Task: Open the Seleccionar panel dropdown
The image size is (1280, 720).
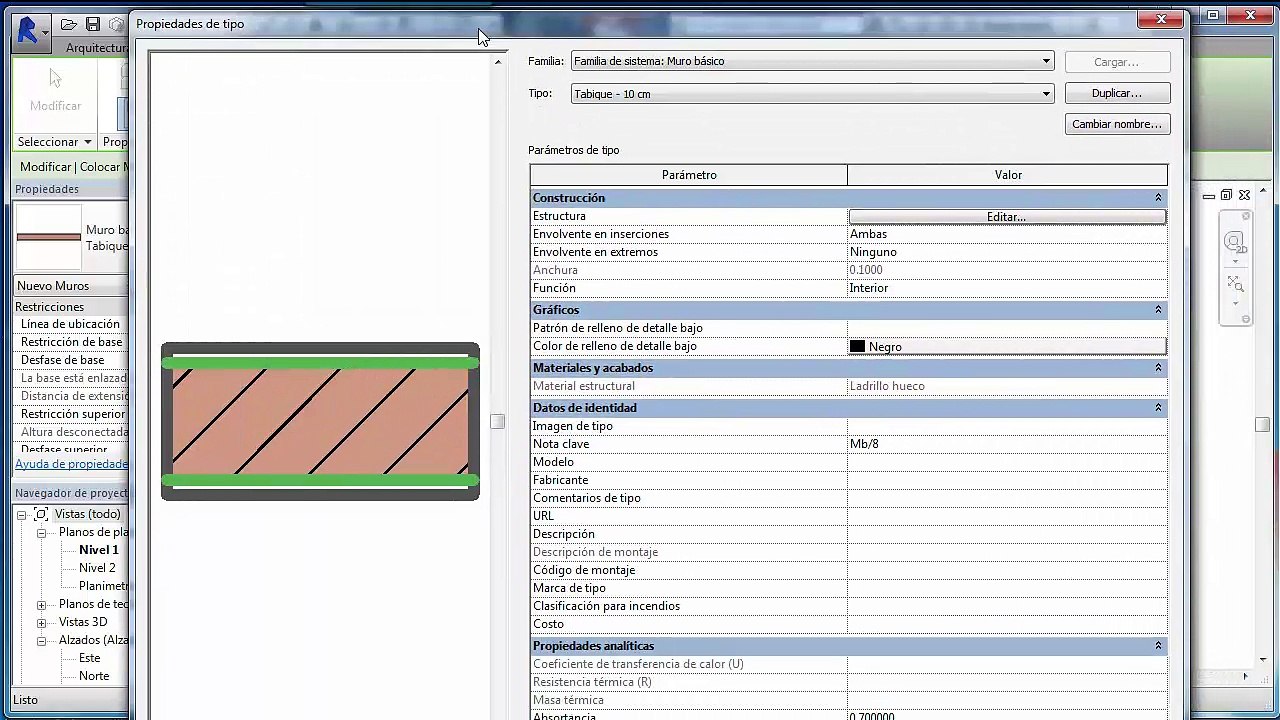Action: [x=54, y=142]
